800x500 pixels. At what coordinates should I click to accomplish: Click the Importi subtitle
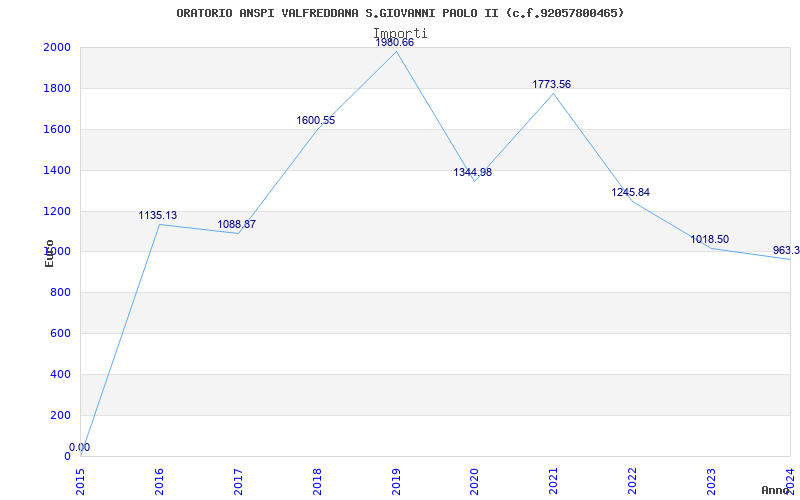[x=400, y=33]
